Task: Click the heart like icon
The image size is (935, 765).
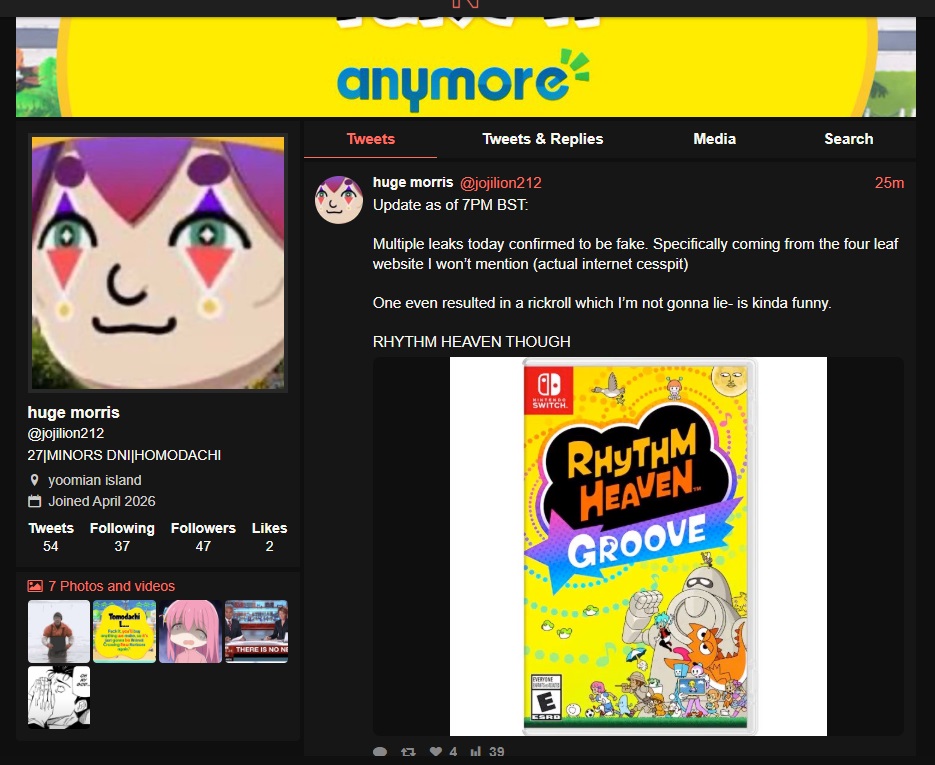Action: coord(436,751)
